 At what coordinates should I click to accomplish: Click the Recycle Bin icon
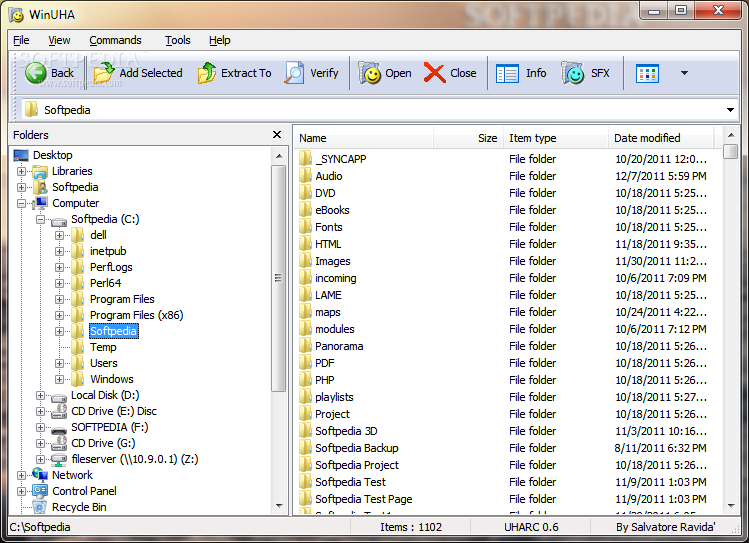pos(40,507)
